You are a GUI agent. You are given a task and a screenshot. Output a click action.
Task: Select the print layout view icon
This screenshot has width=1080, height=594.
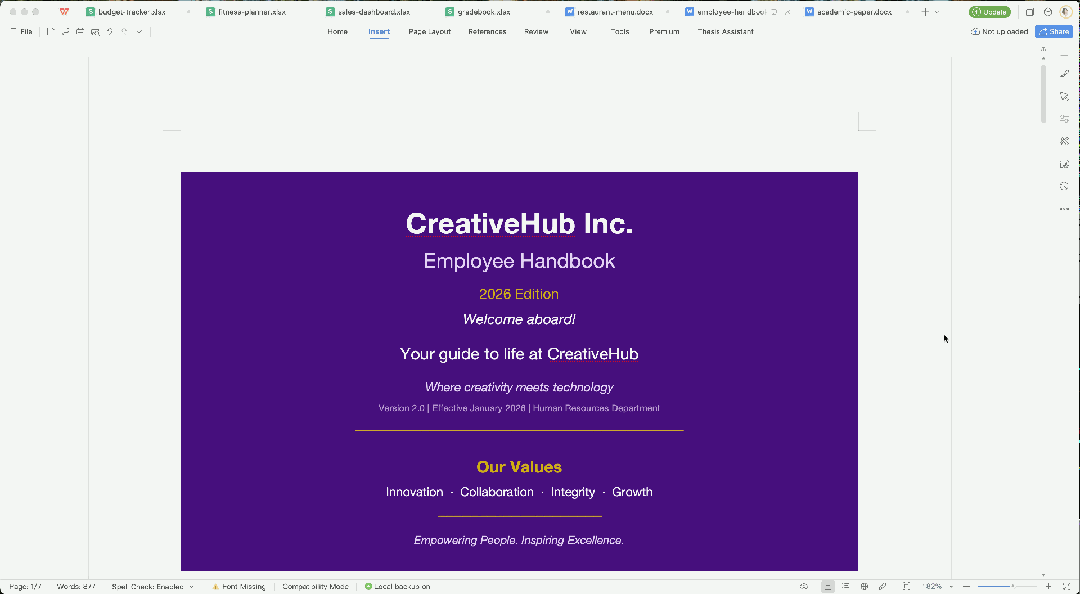point(828,586)
